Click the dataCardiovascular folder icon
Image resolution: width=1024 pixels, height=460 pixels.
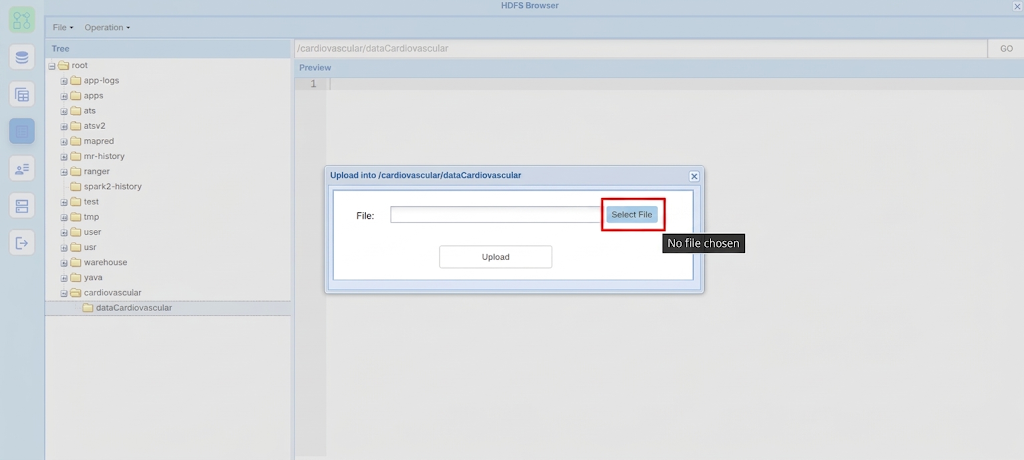click(88, 308)
